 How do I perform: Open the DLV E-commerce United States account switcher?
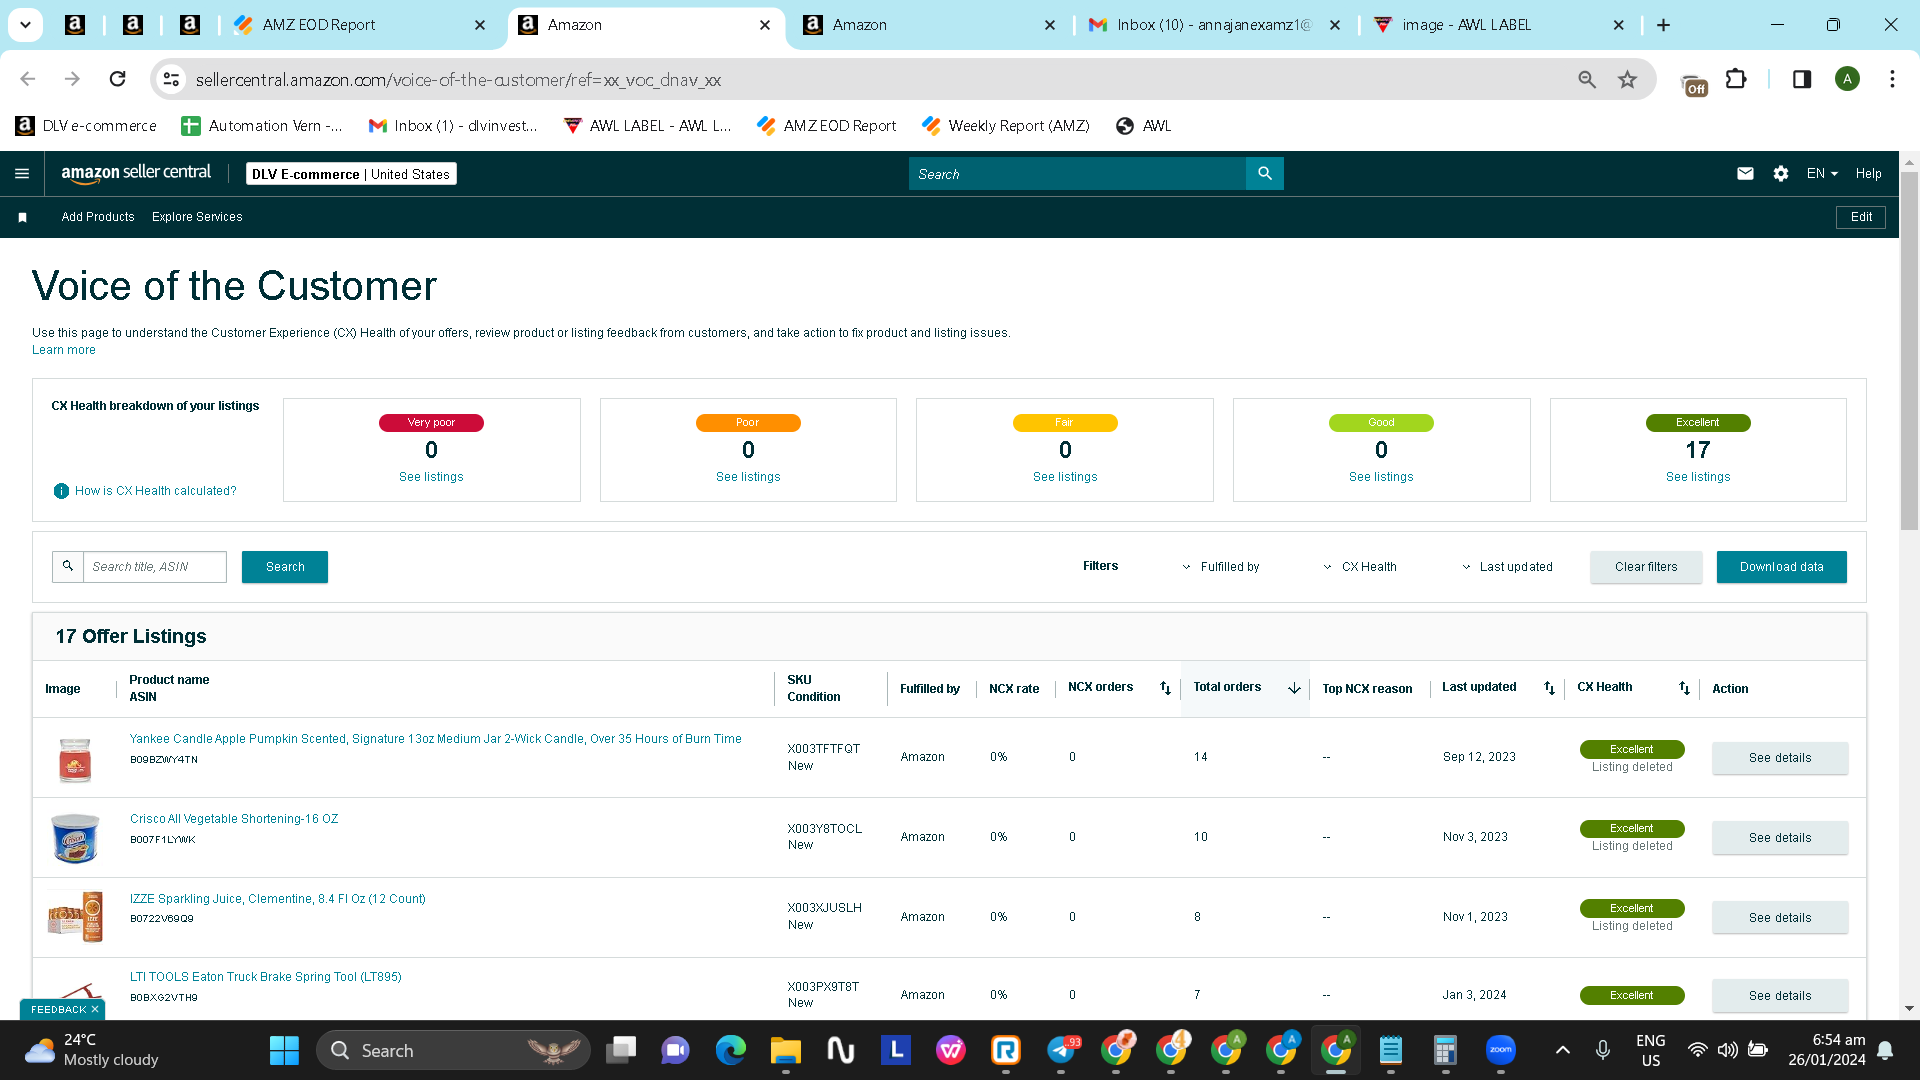pos(351,174)
